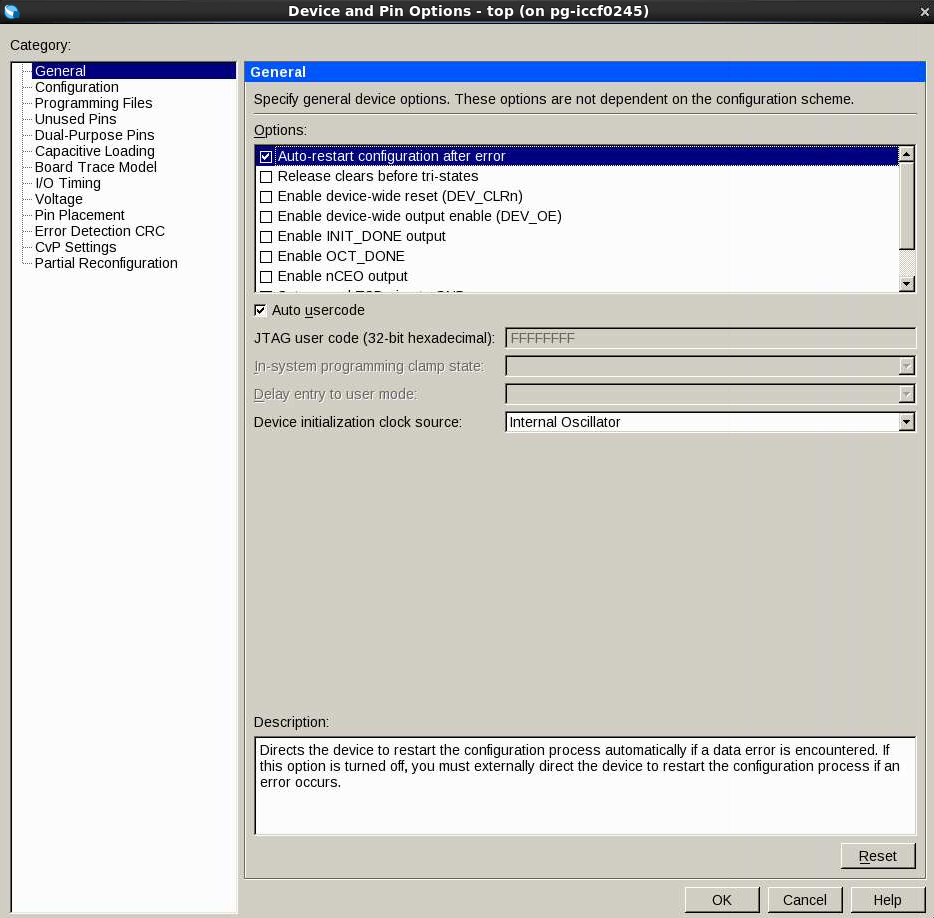Click the JTAG user code field
Screen dimensions: 934x918
pos(710,338)
